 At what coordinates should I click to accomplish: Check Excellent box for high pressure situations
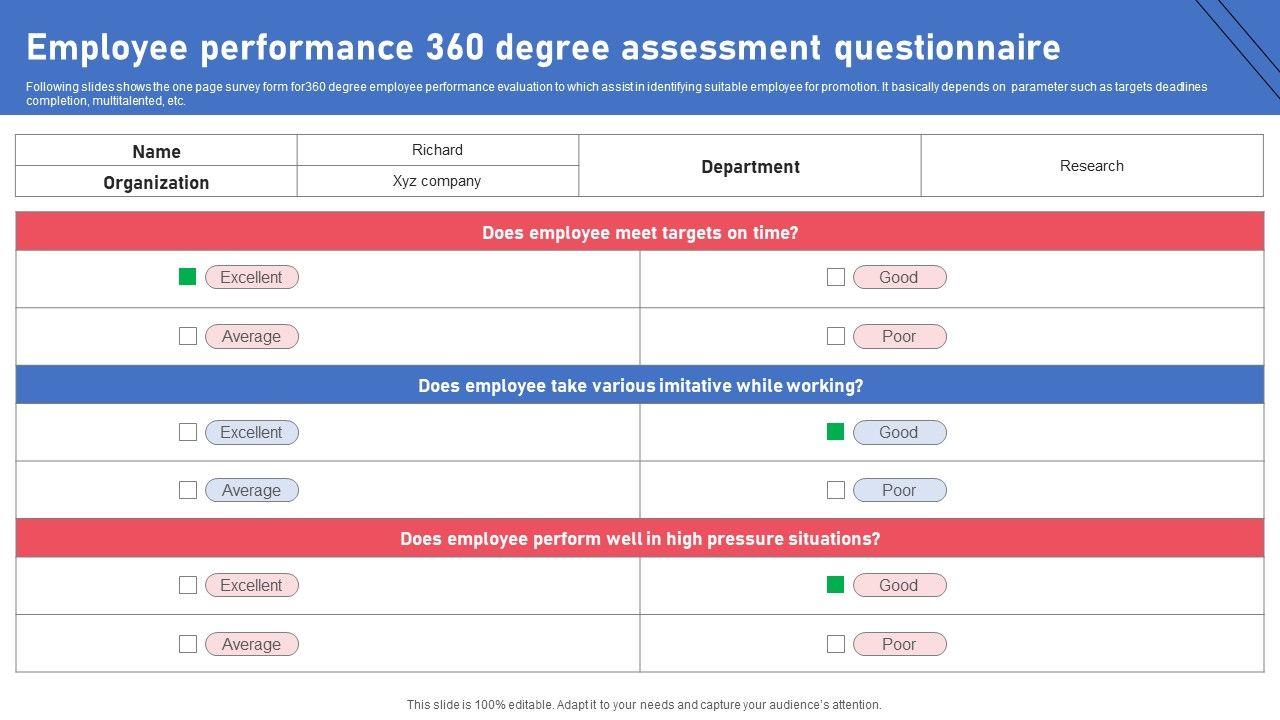pyautogui.click(x=187, y=585)
